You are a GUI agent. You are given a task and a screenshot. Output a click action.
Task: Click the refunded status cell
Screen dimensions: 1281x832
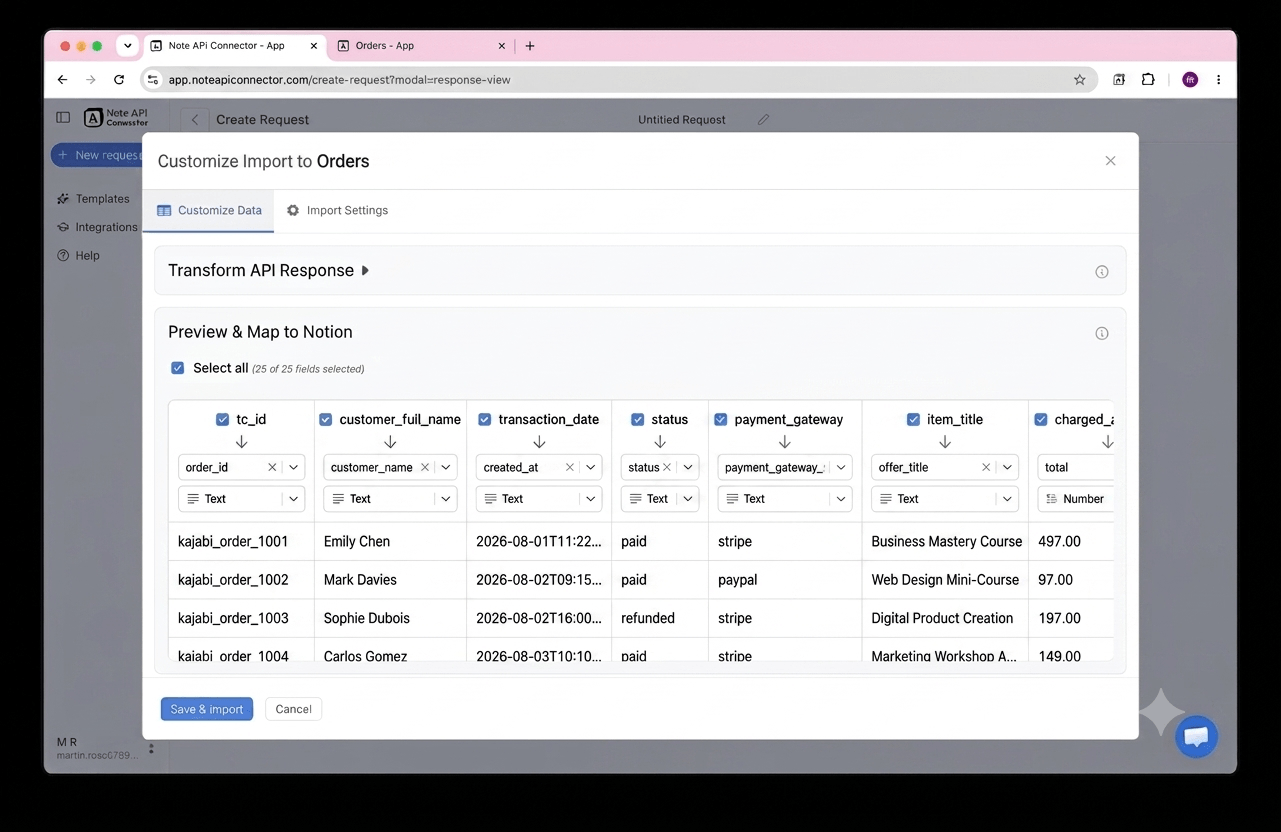660,618
